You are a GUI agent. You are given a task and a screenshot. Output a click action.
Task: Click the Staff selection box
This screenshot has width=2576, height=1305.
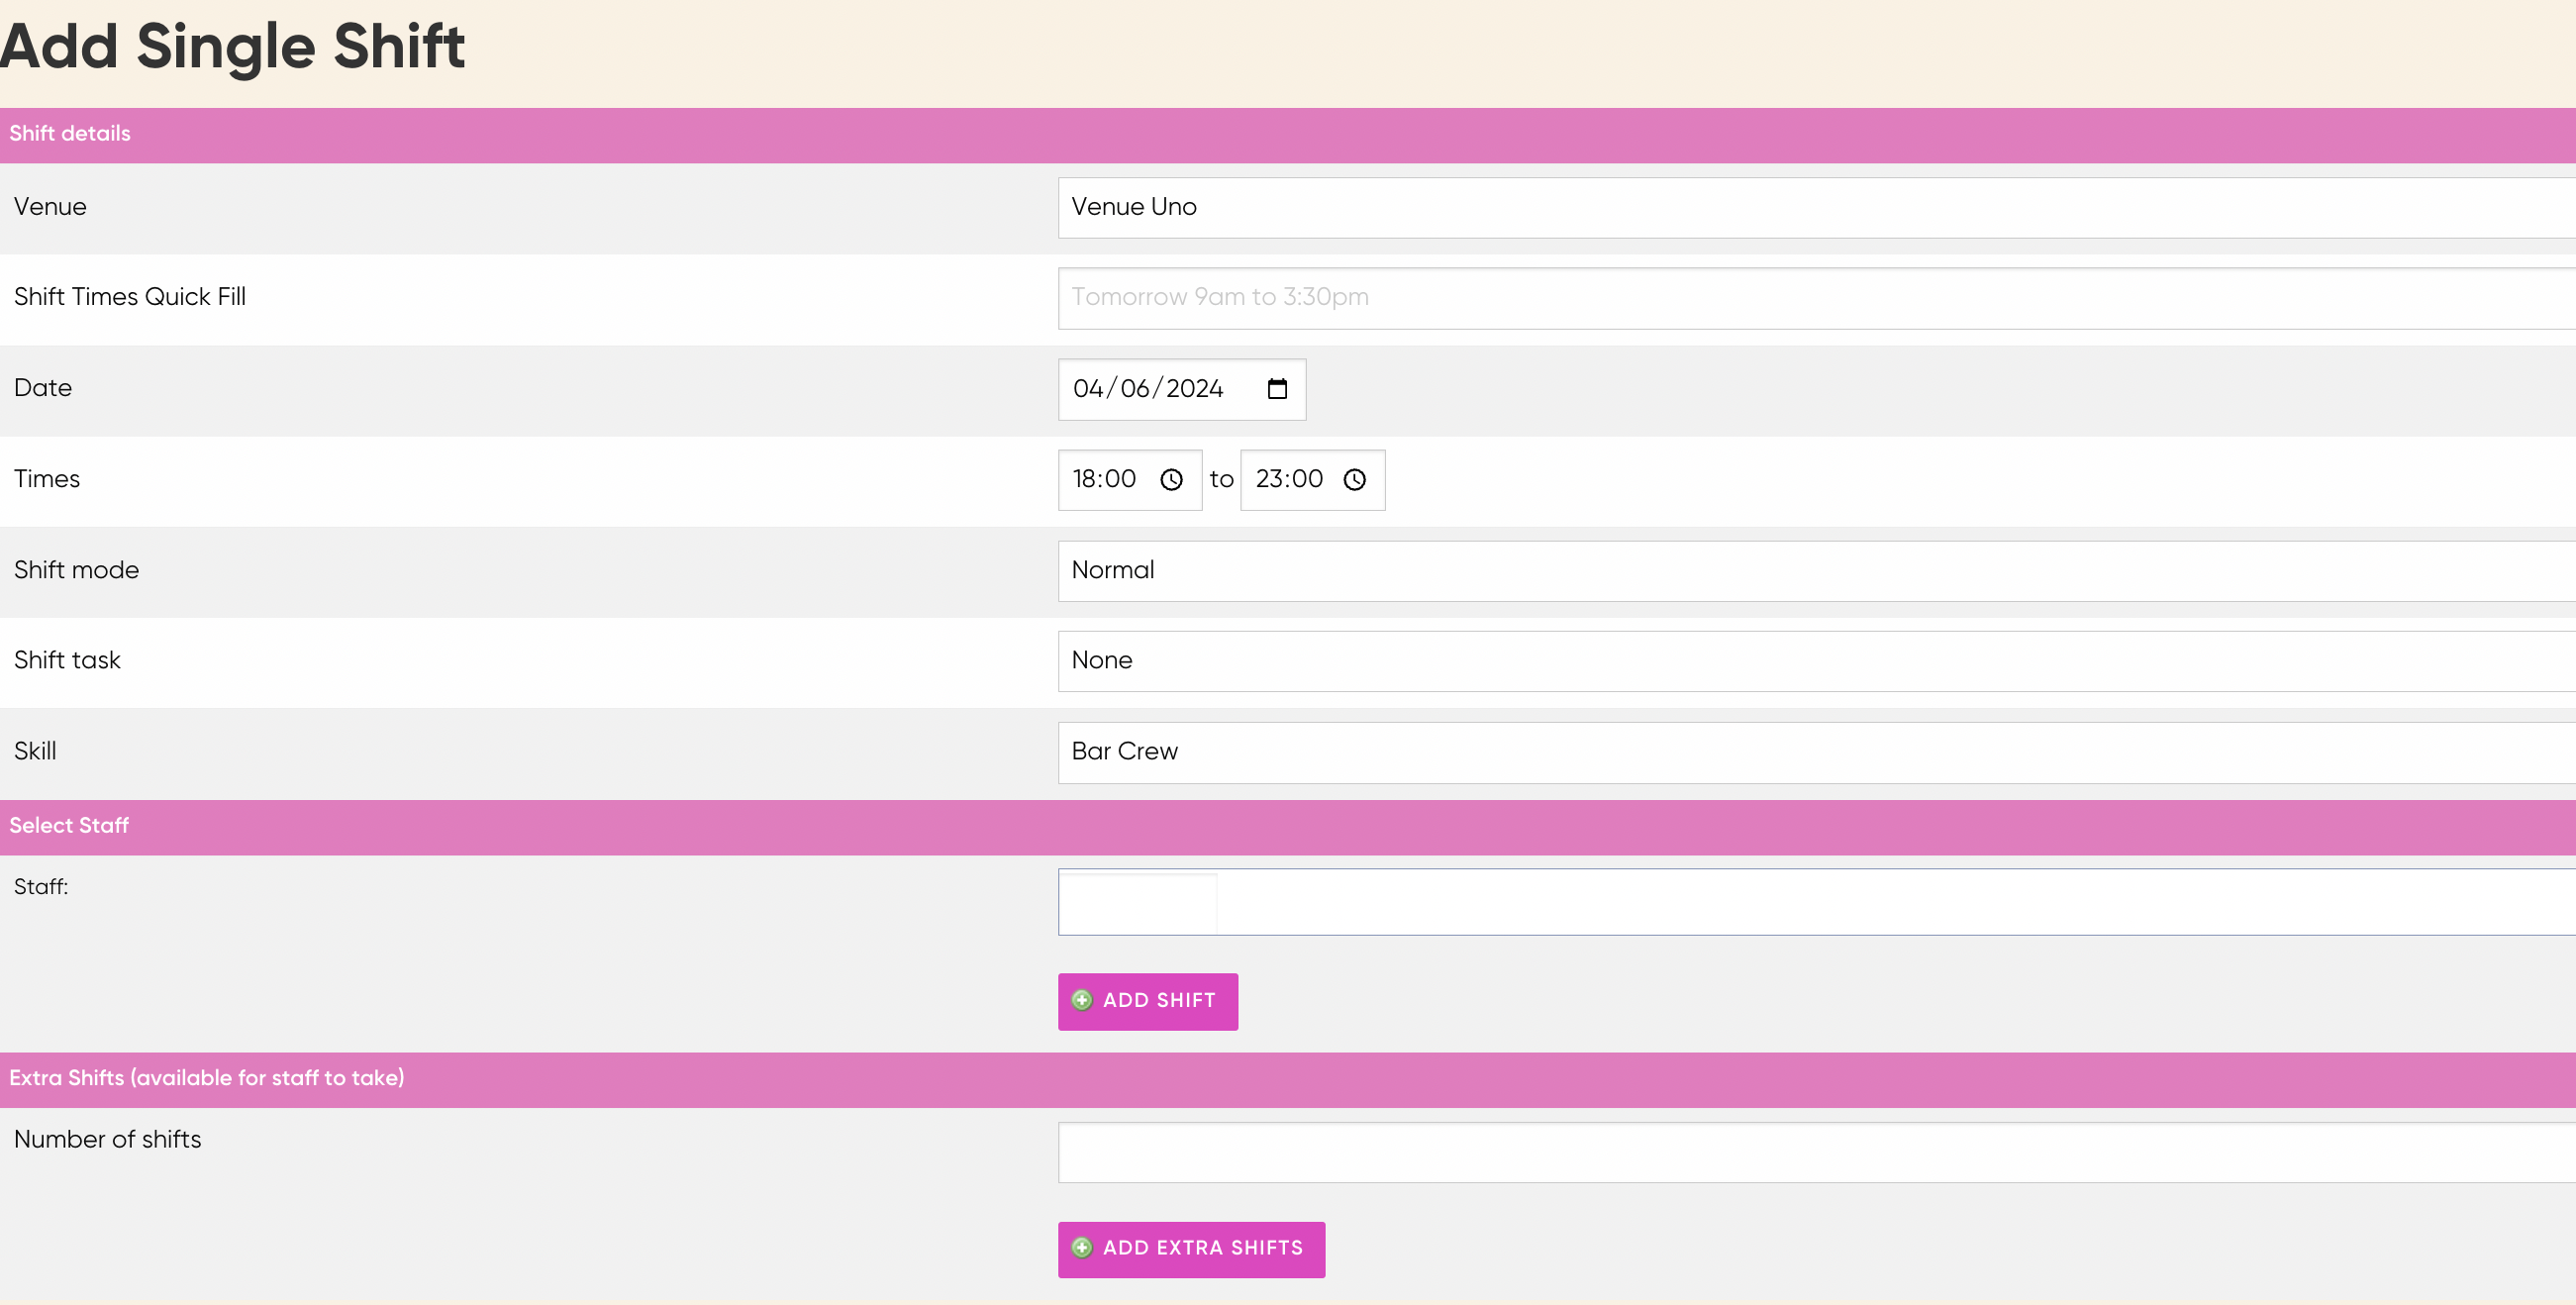click(x=1817, y=902)
